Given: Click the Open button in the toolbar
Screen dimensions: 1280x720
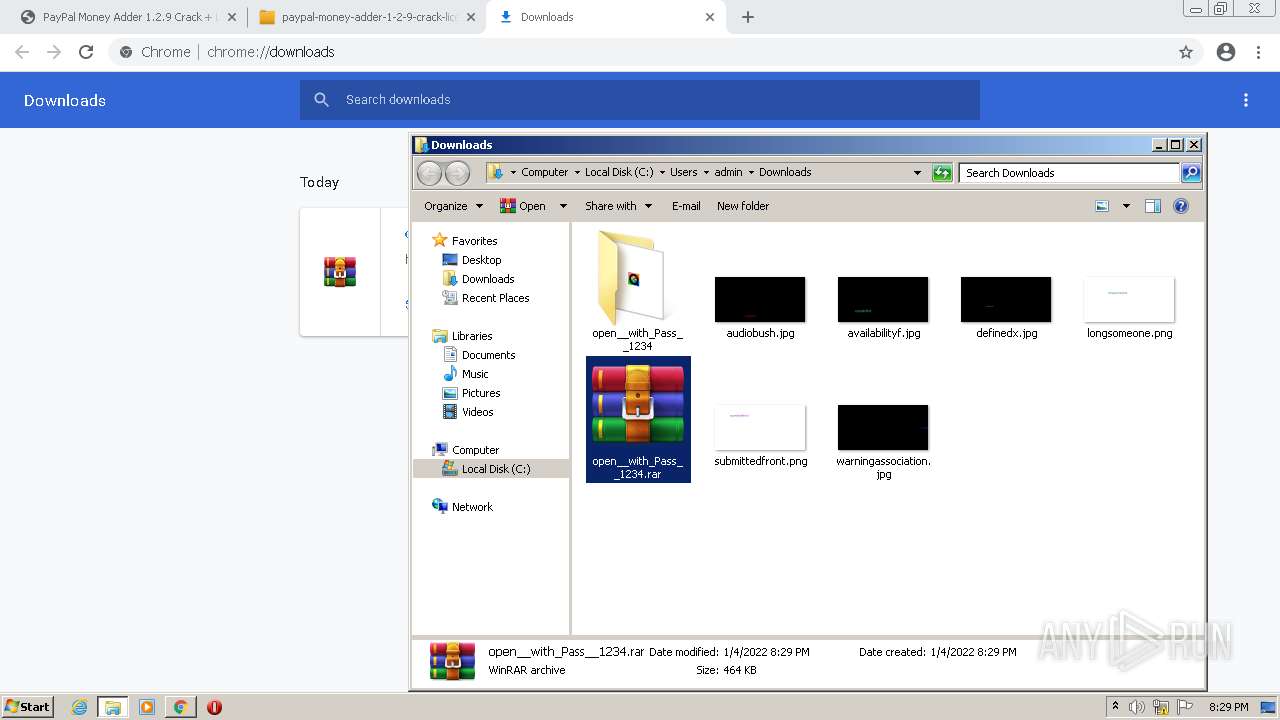Looking at the screenshot, I should coord(523,206).
